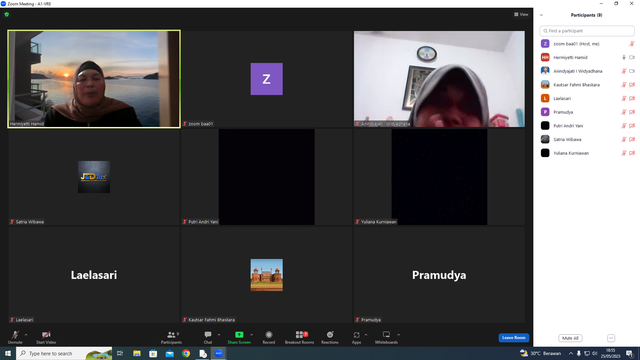
Task: Open notification center icon in system tray
Action: click(630, 353)
